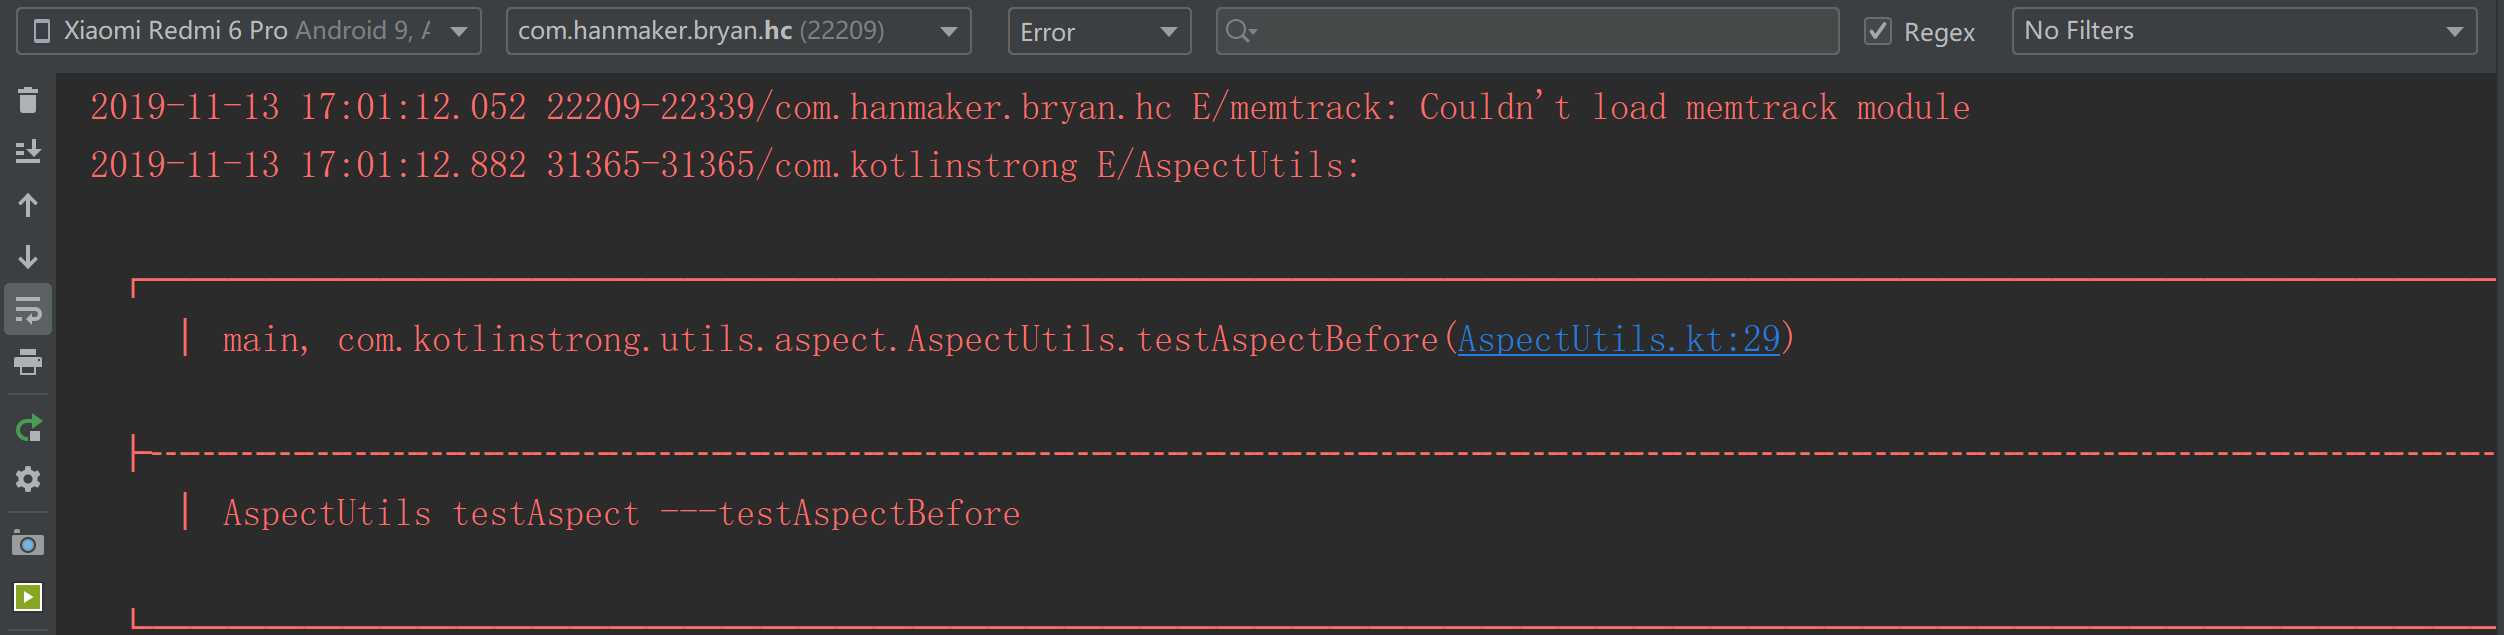Open the AspectUtils.kt:29 link

1619,340
